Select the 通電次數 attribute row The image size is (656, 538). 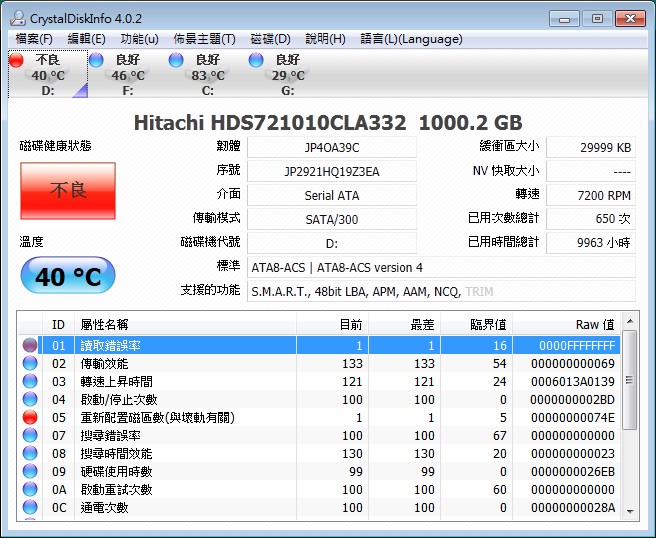(x=320, y=507)
